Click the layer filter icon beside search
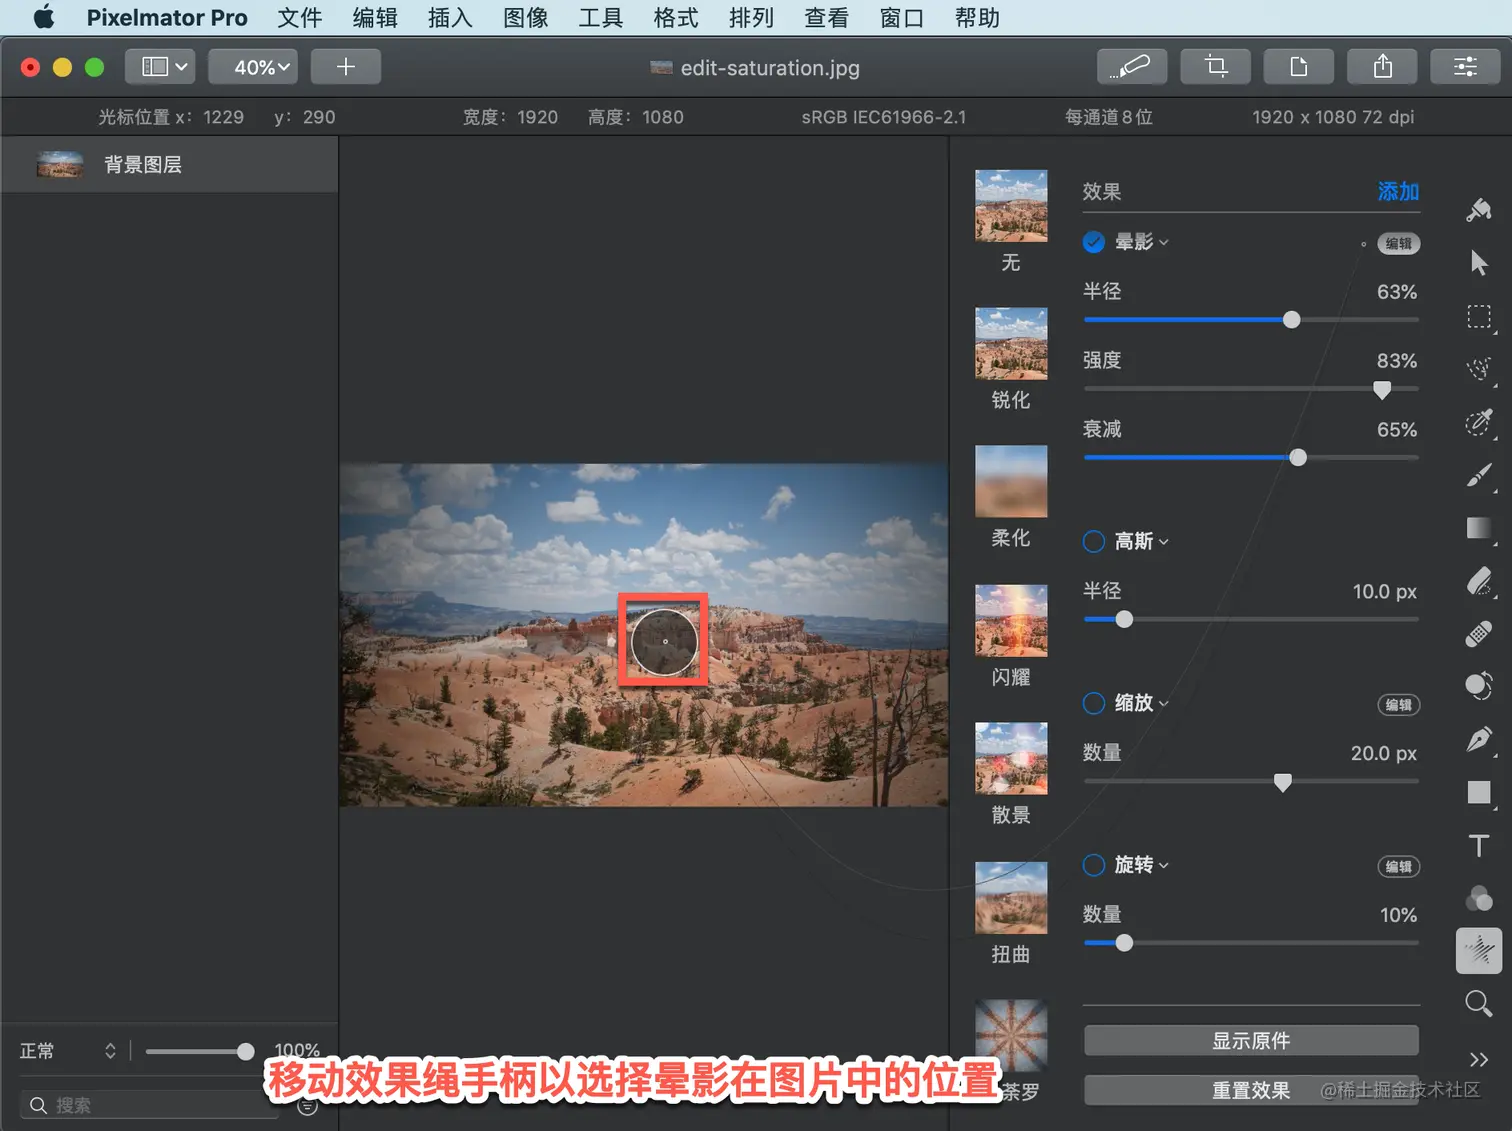Viewport: 1512px width, 1131px height. pos(308,1106)
